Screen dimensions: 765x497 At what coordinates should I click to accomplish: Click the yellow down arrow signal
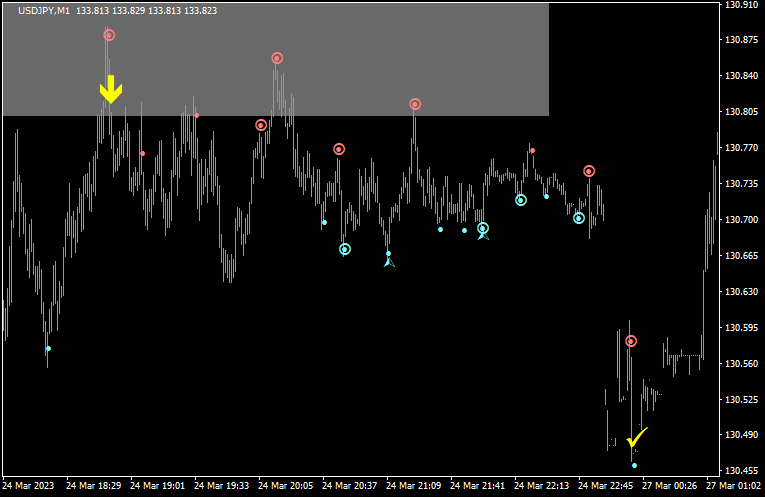tap(110, 90)
